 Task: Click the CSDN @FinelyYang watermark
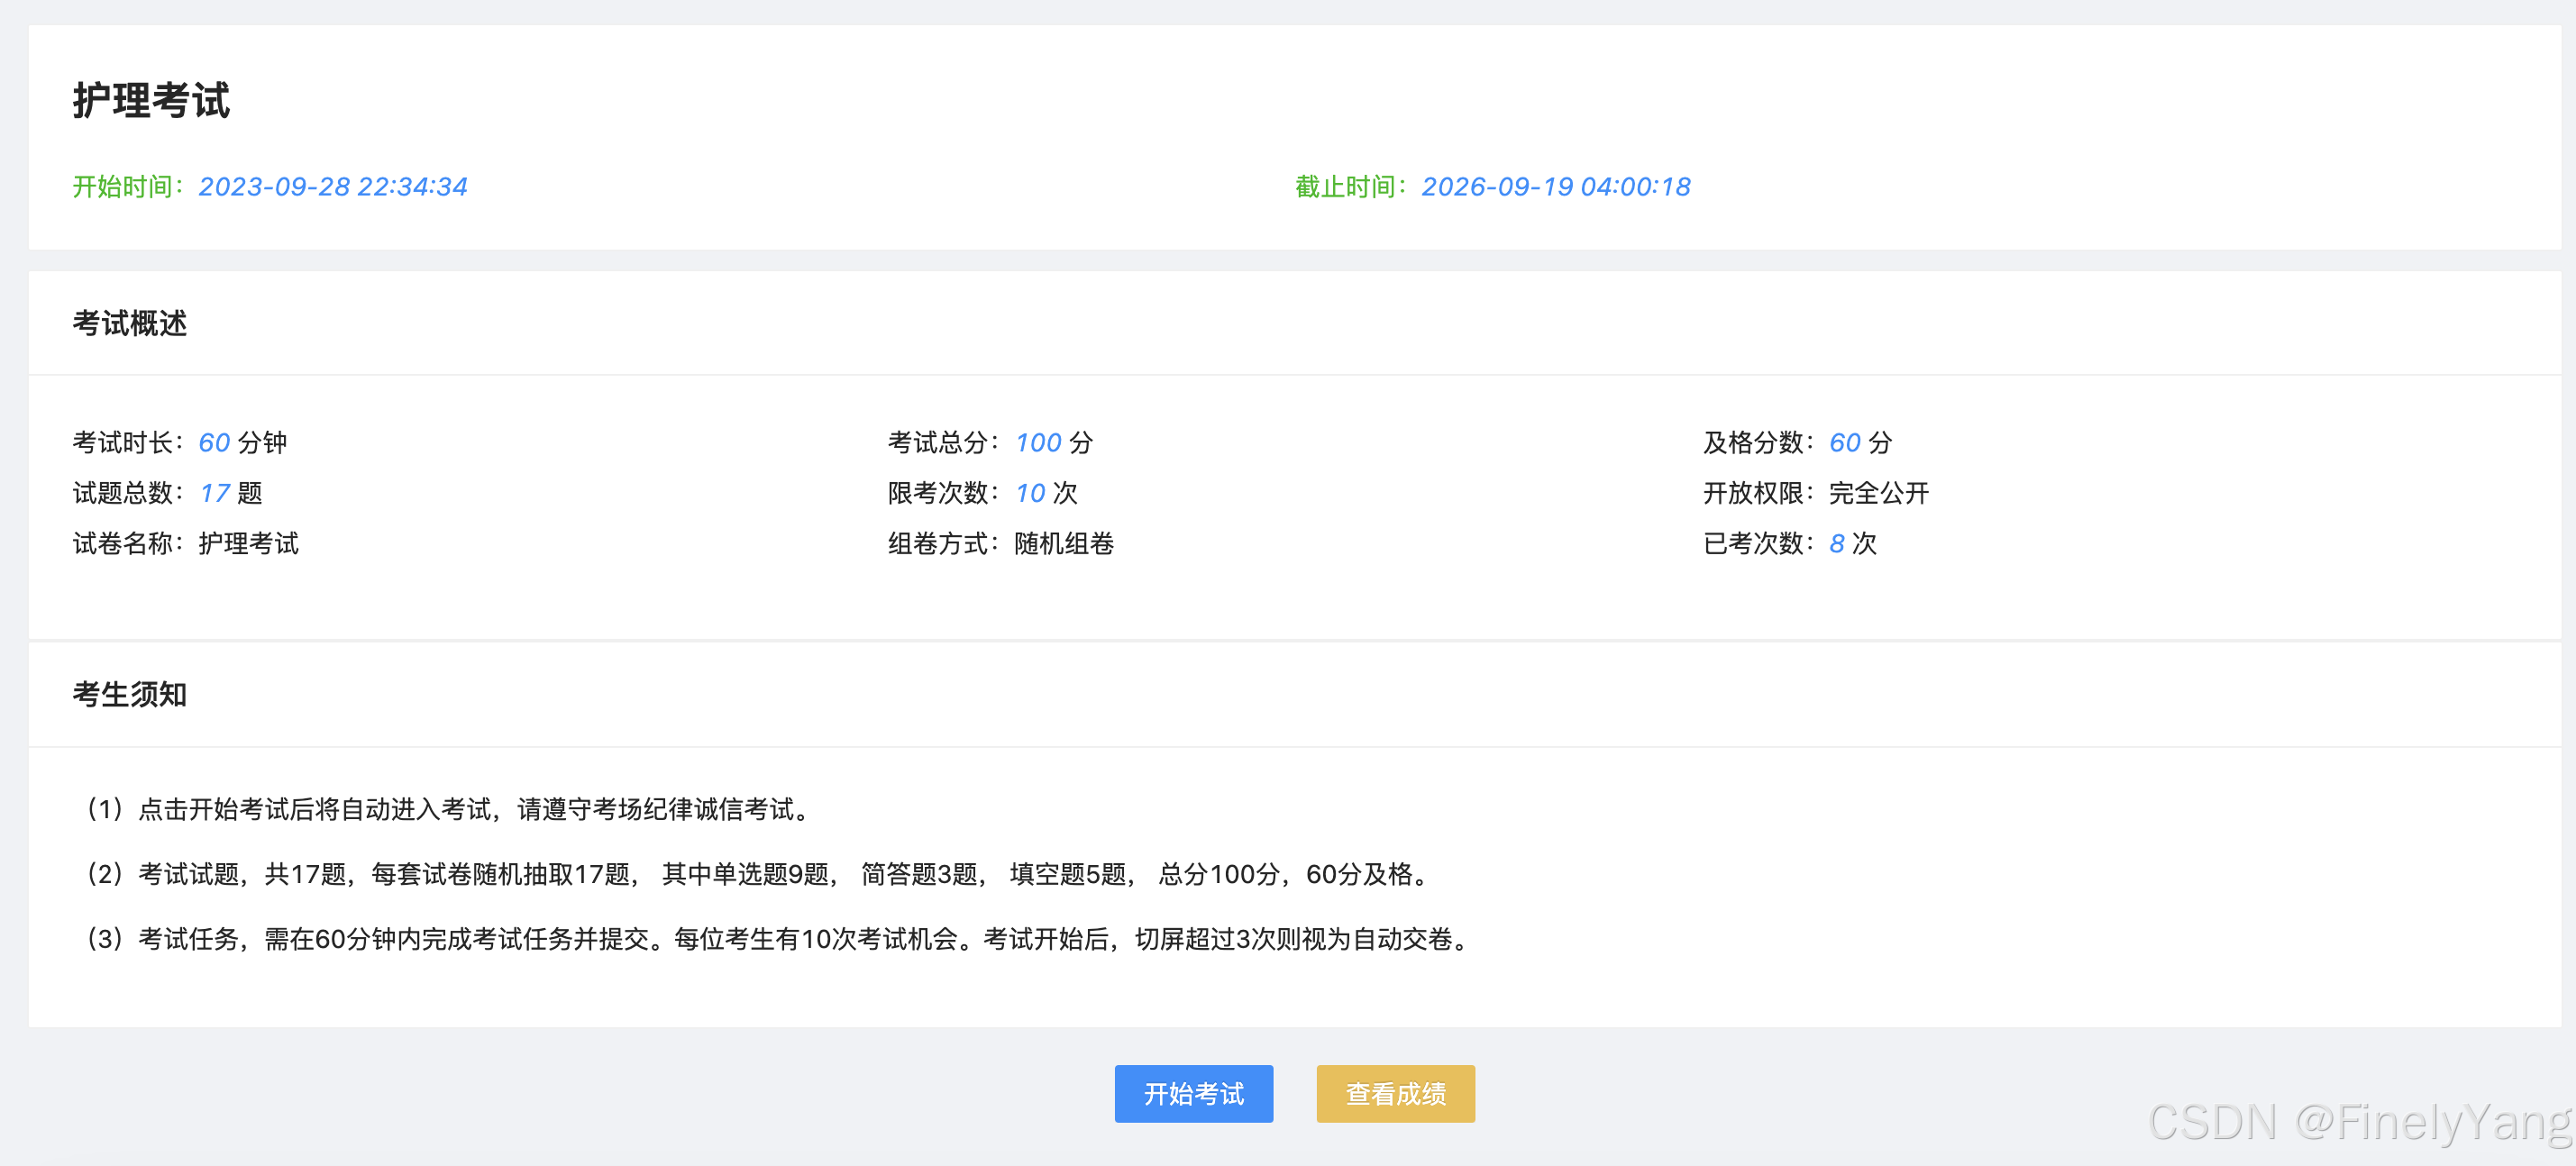click(x=2358, y=1122)
